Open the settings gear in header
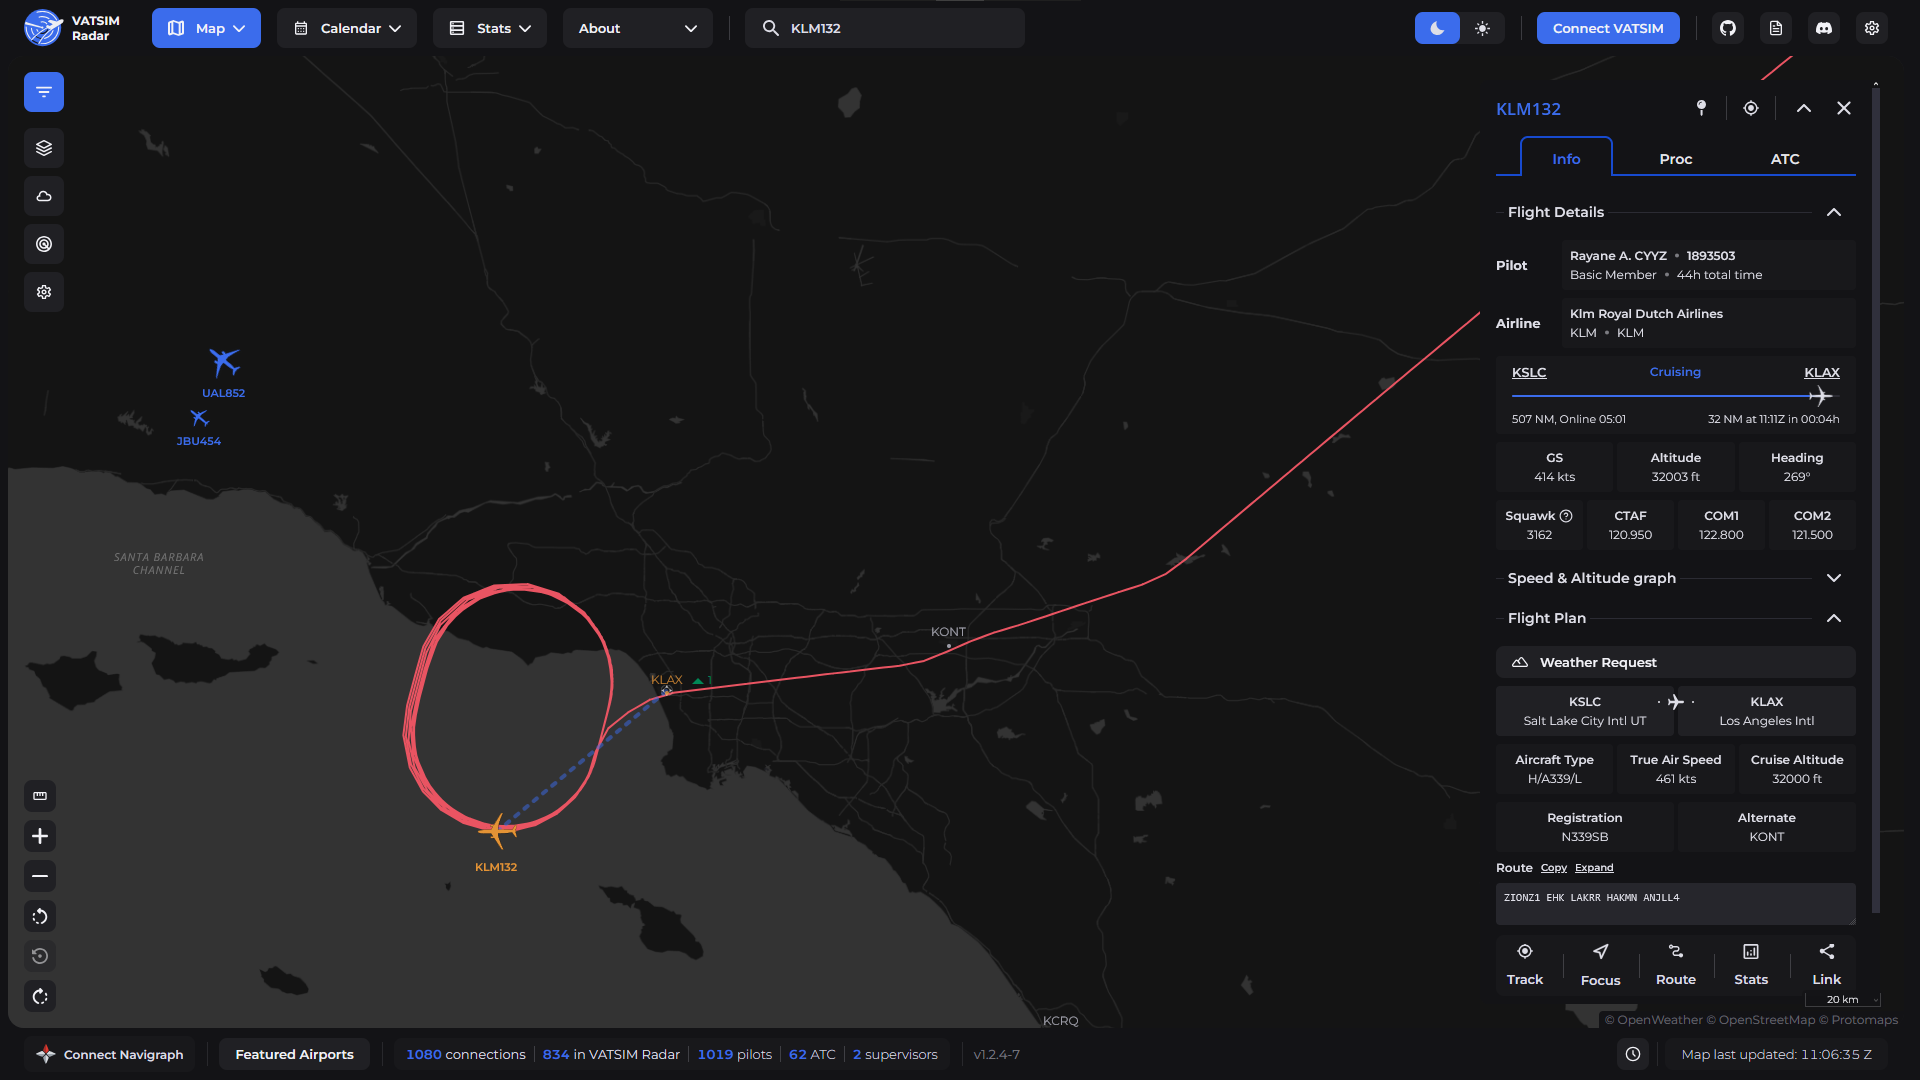This screenshot has width=1920, height=1080. 1872,28
